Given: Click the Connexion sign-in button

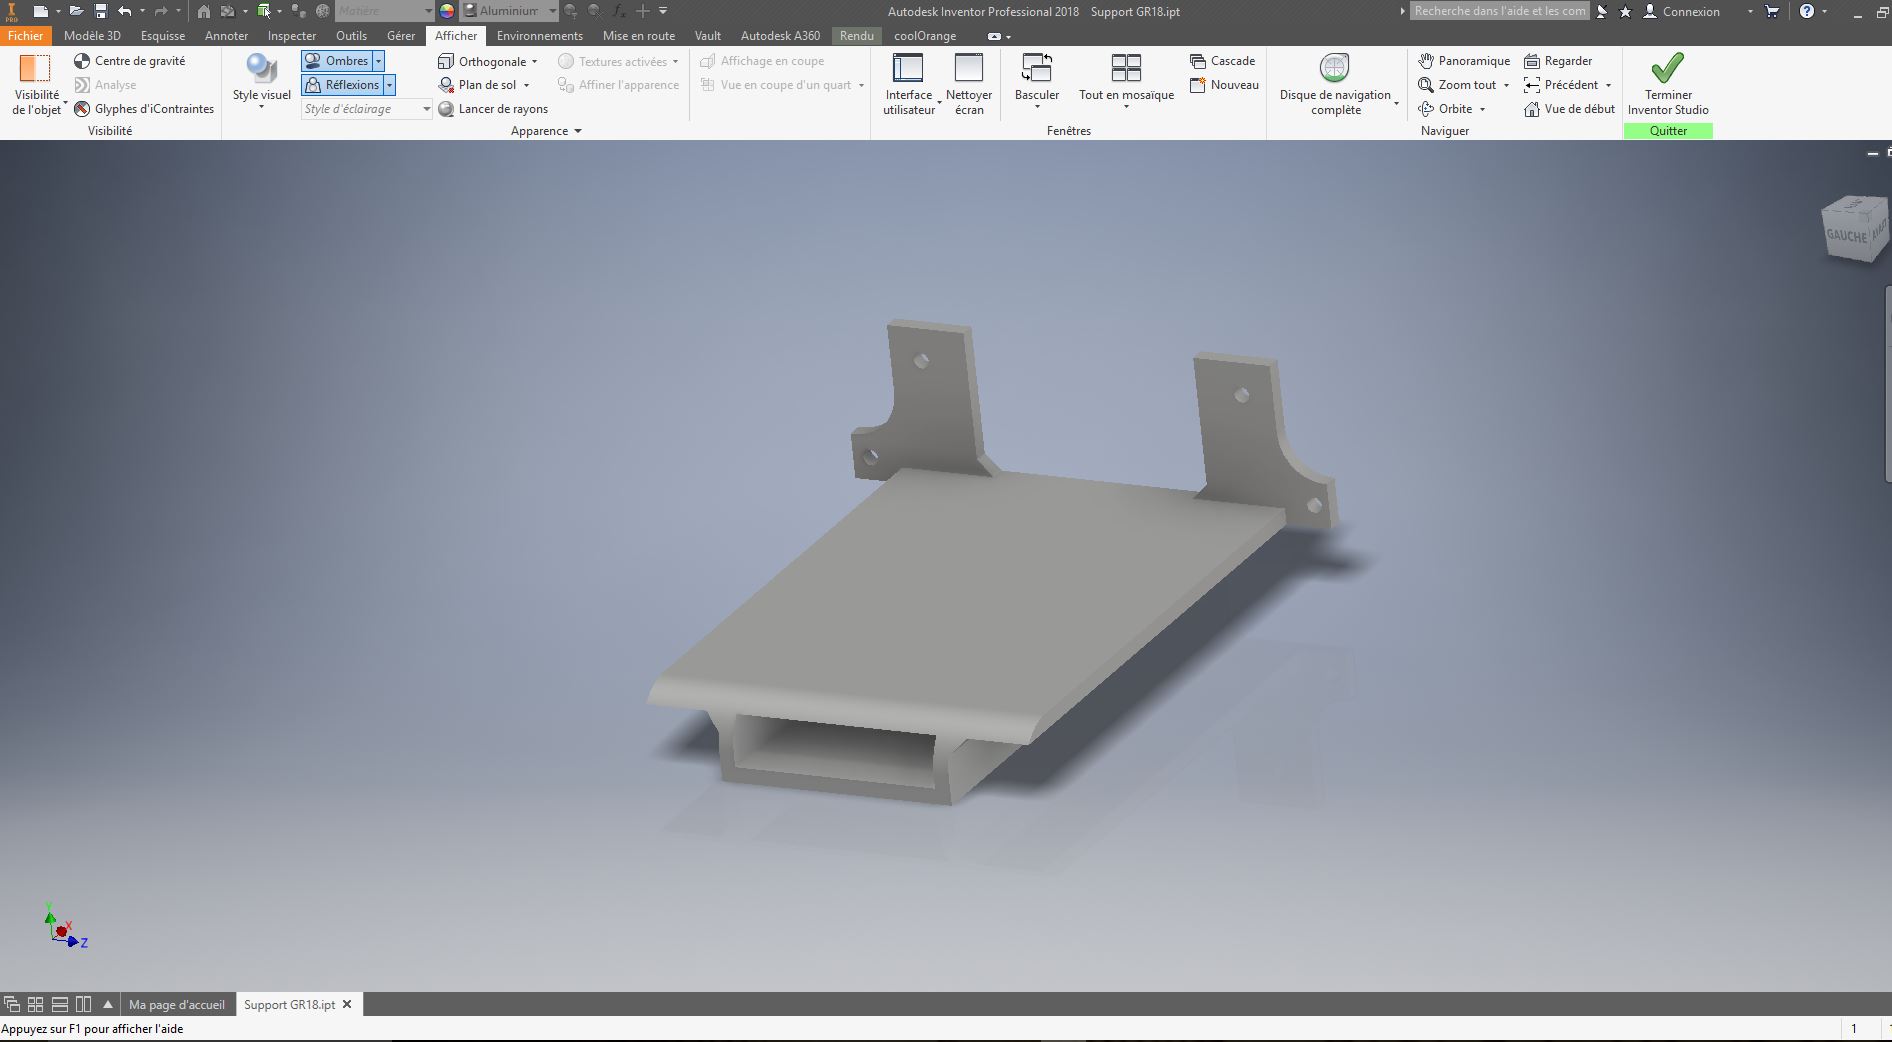Looking at the screenshot, I should point(1682,11).
